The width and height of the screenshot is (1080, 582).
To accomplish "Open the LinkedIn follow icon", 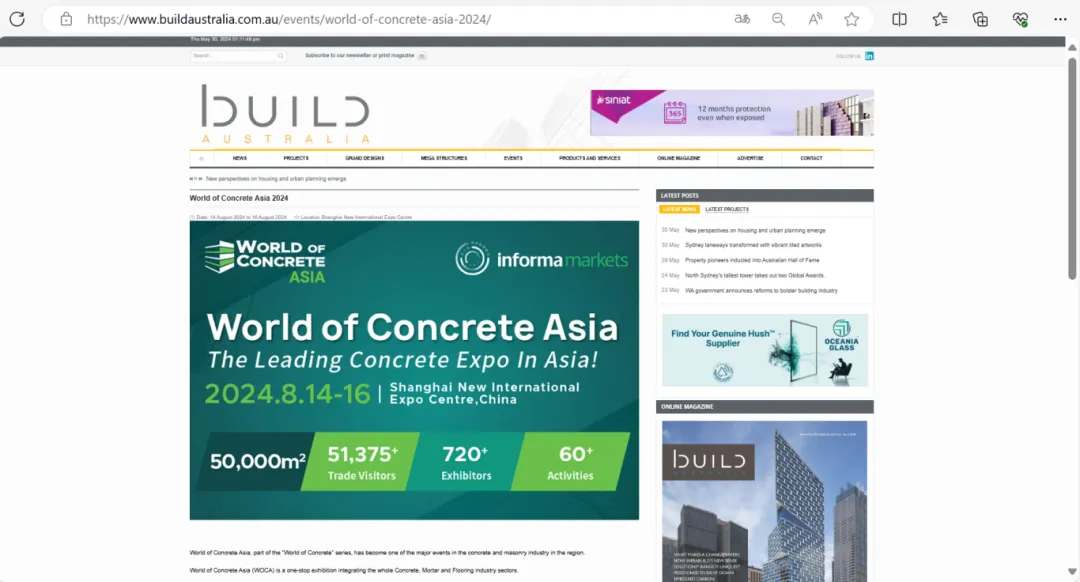I will pyautogui.click(x=869, y=56).
